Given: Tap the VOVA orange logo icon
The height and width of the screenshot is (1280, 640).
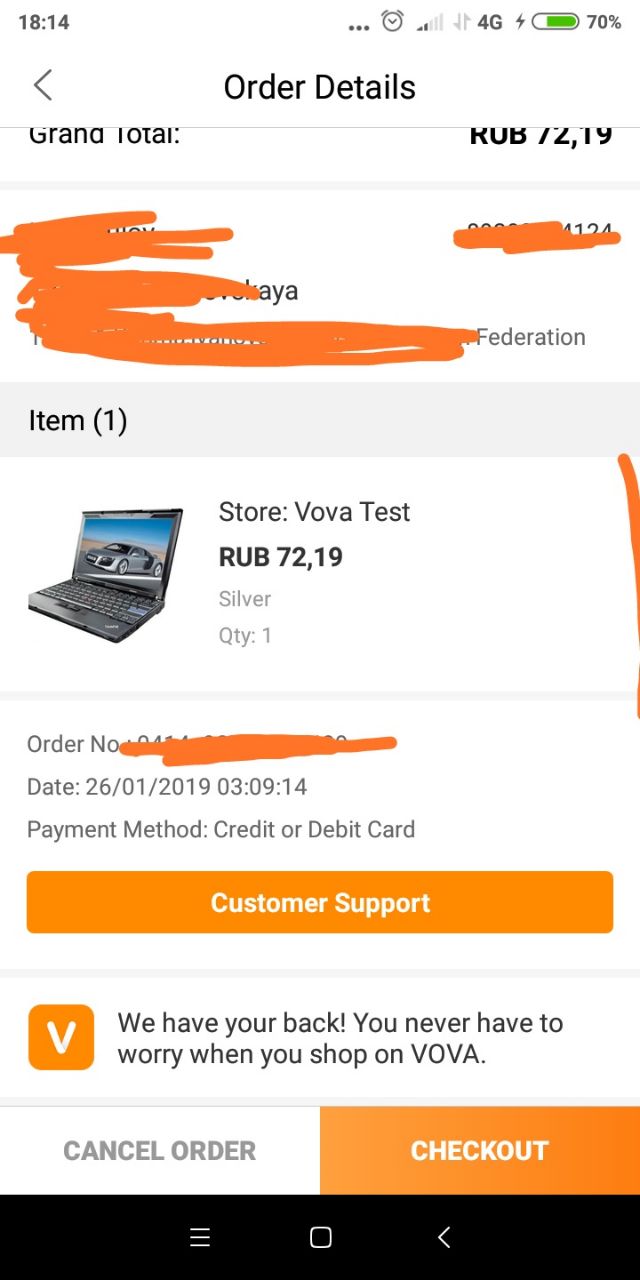Looking at the screenshot, I should point(61,1037).
